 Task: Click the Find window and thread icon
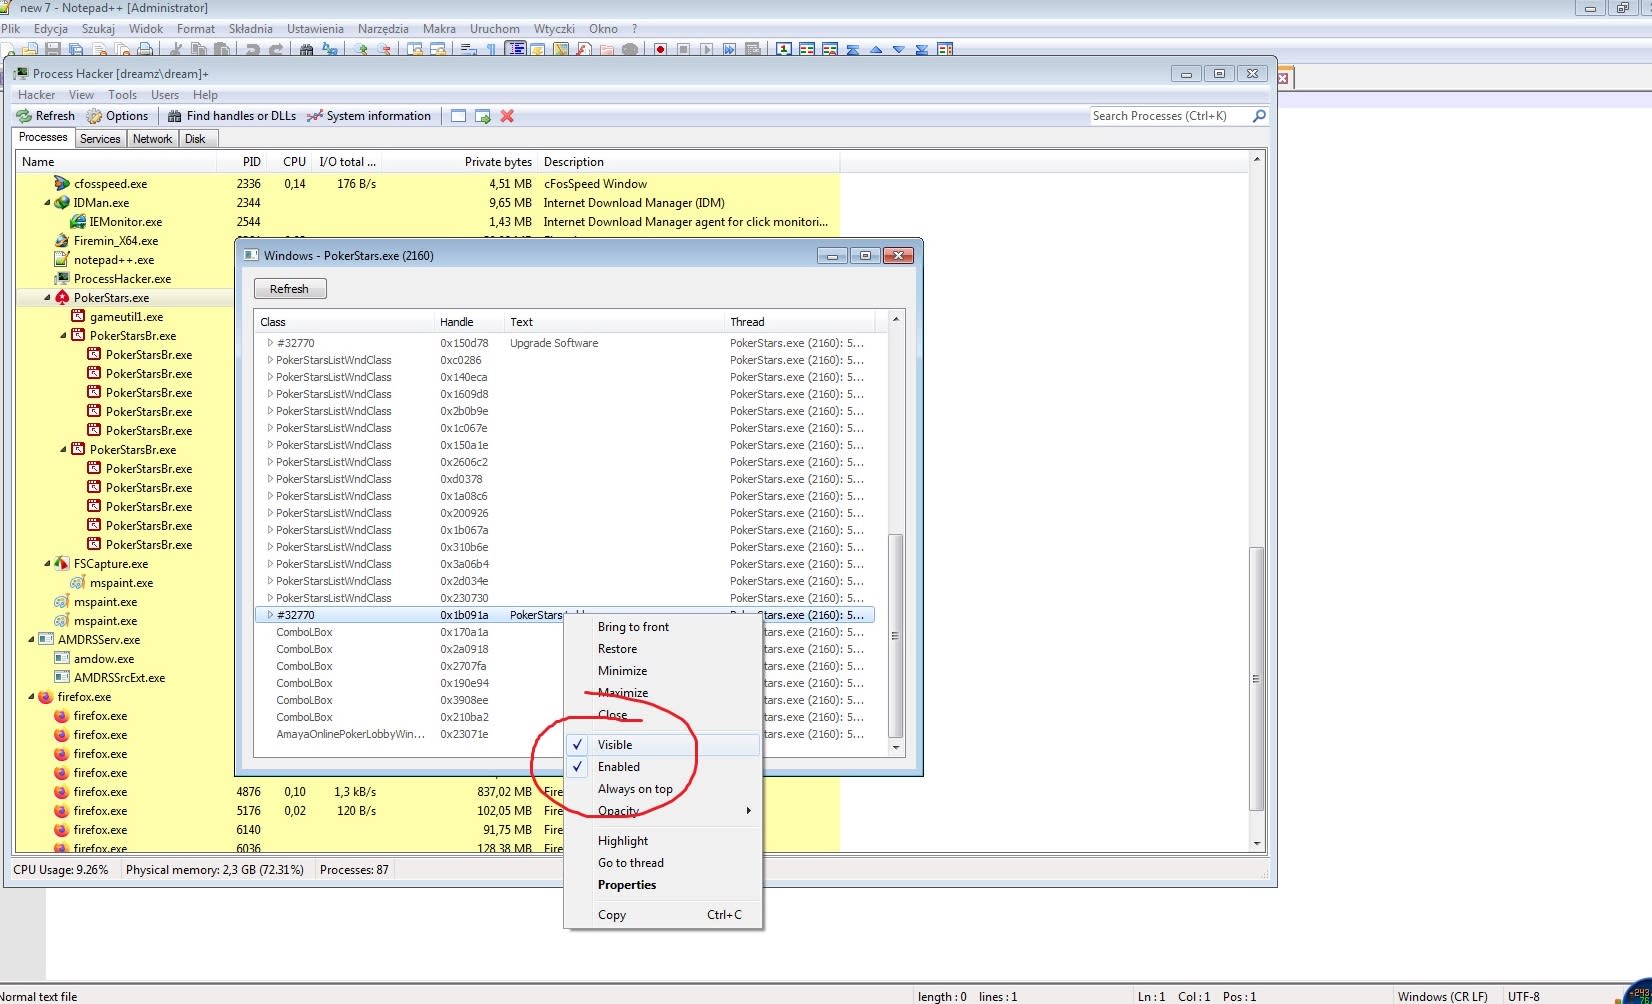coord(483,116)
